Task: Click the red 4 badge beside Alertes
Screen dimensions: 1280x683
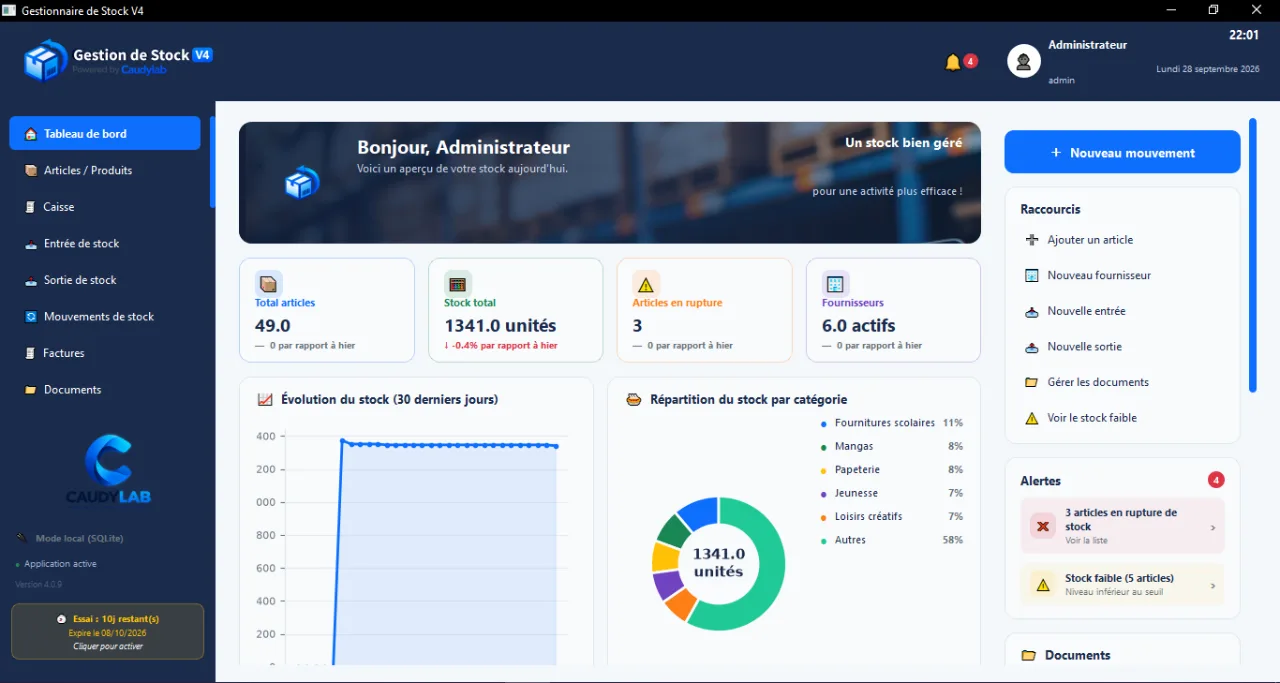Action: pyautogui.click(x=1216, y=480)
